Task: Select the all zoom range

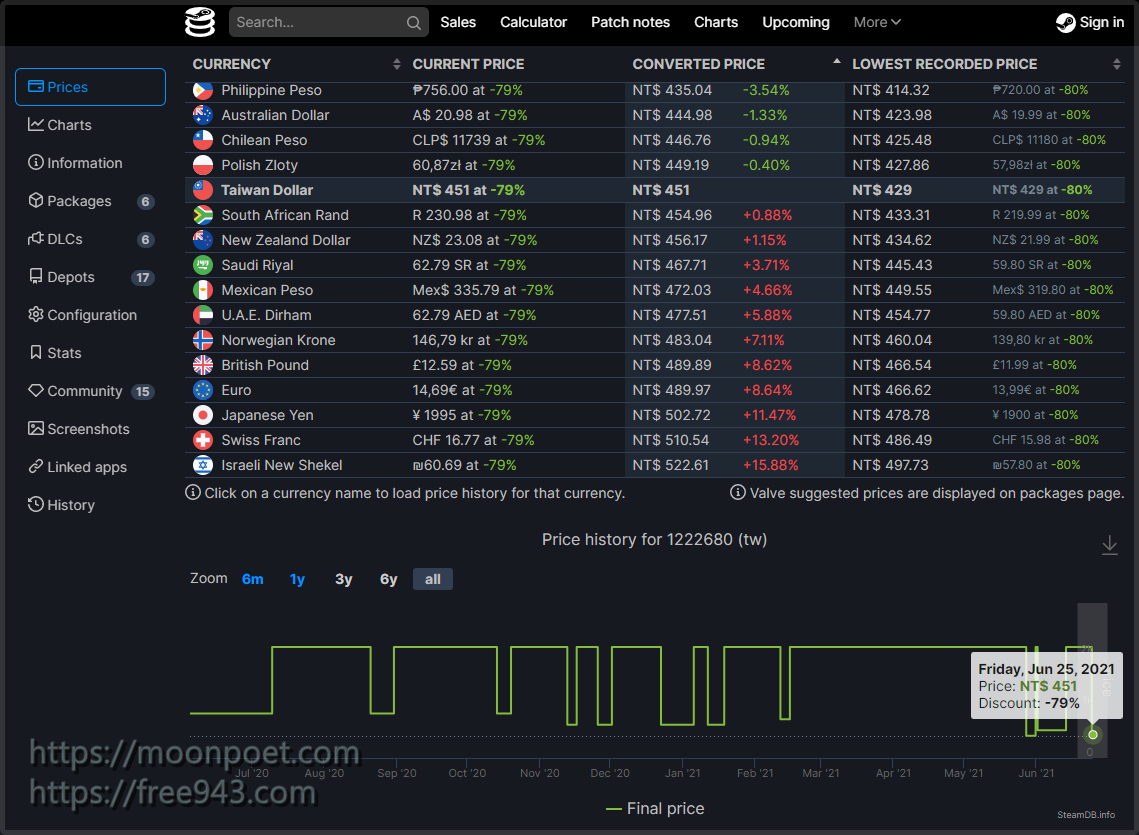Action: click(432, 579)
